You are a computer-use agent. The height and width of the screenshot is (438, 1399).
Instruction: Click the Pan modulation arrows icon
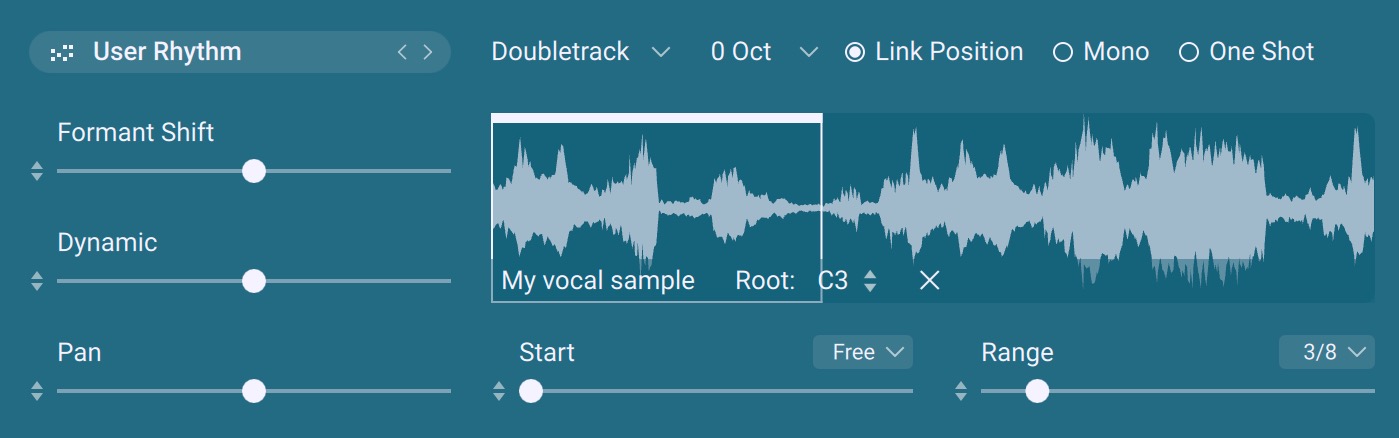click(x=37, y=391)
